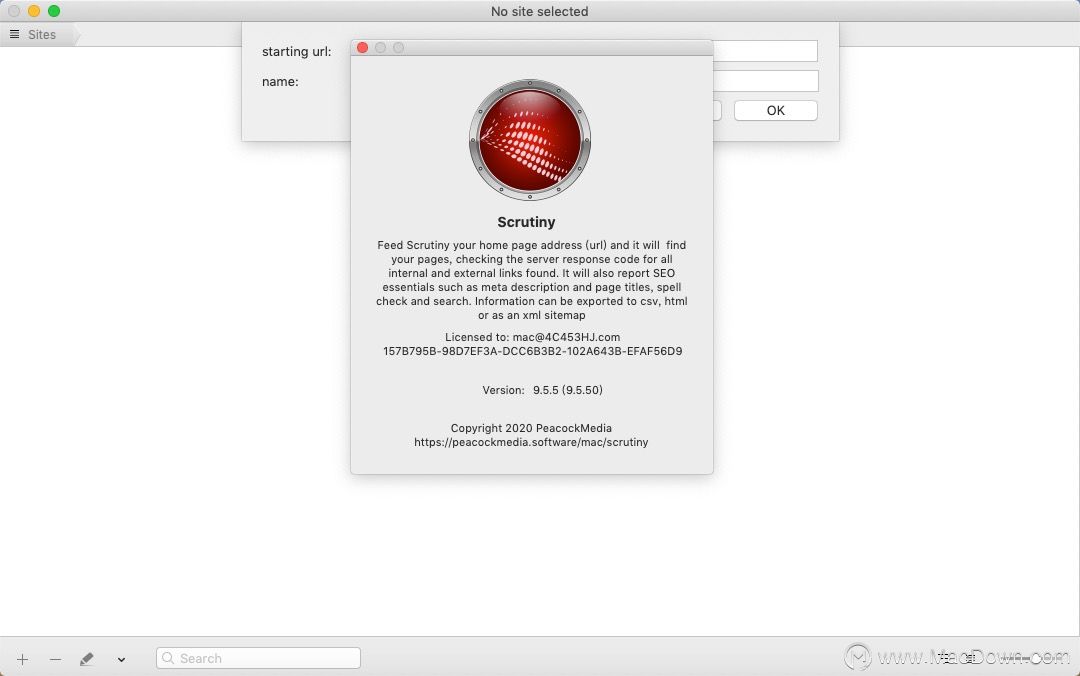Image resolution: width=1080 pixels, height=676 pixels.
Task: Click the 'No site selected' window title
Action: [x=539, y=12]
